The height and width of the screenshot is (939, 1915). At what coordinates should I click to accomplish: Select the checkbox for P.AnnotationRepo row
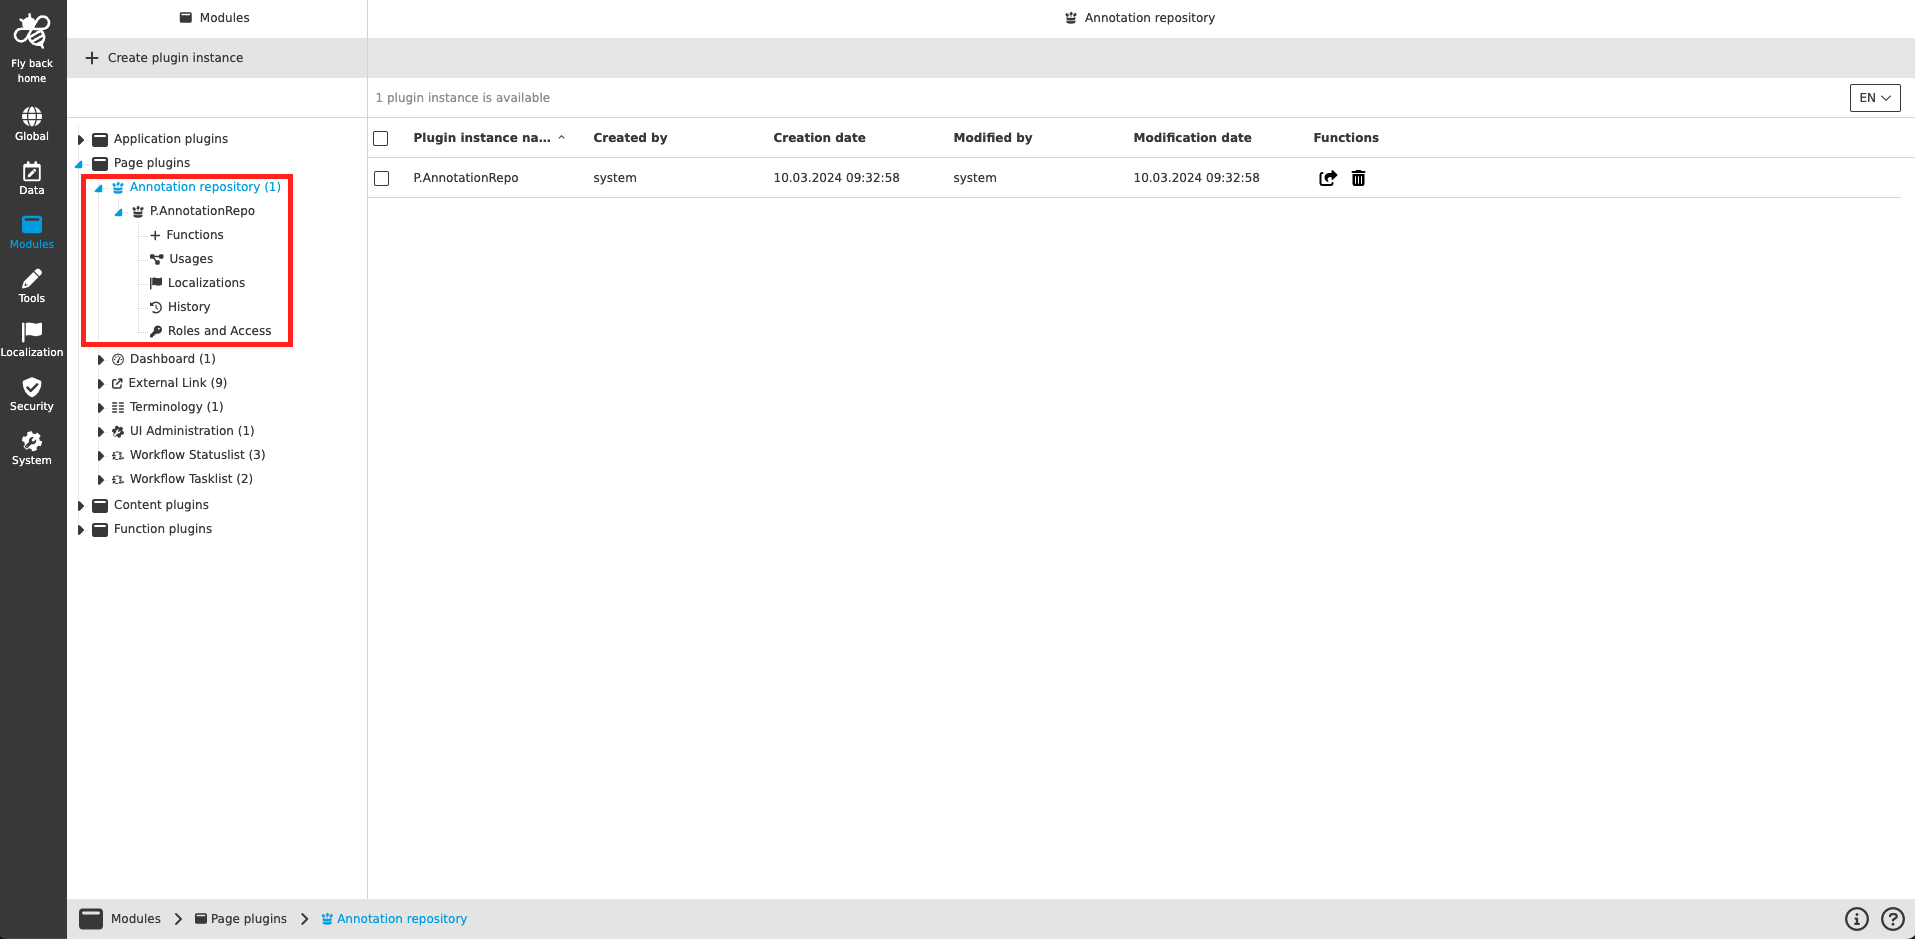[x=381, y=177]
